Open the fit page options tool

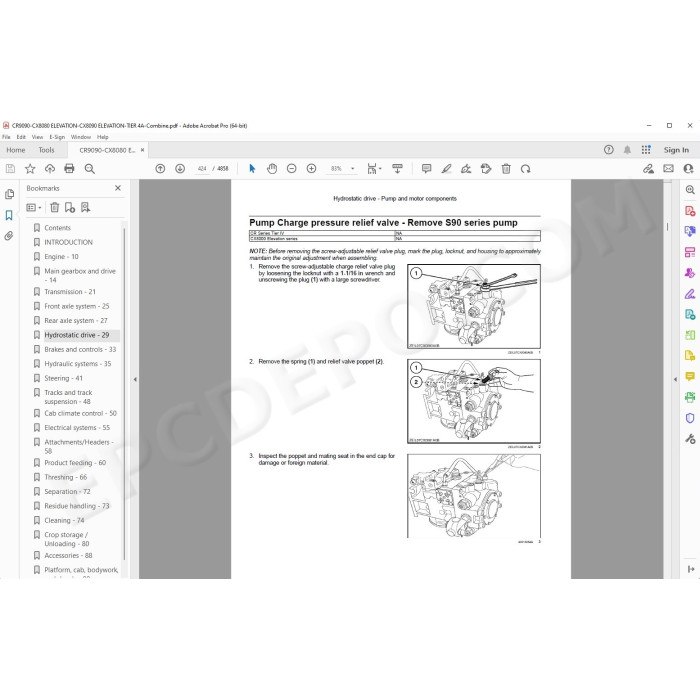(x=374, y=169)
